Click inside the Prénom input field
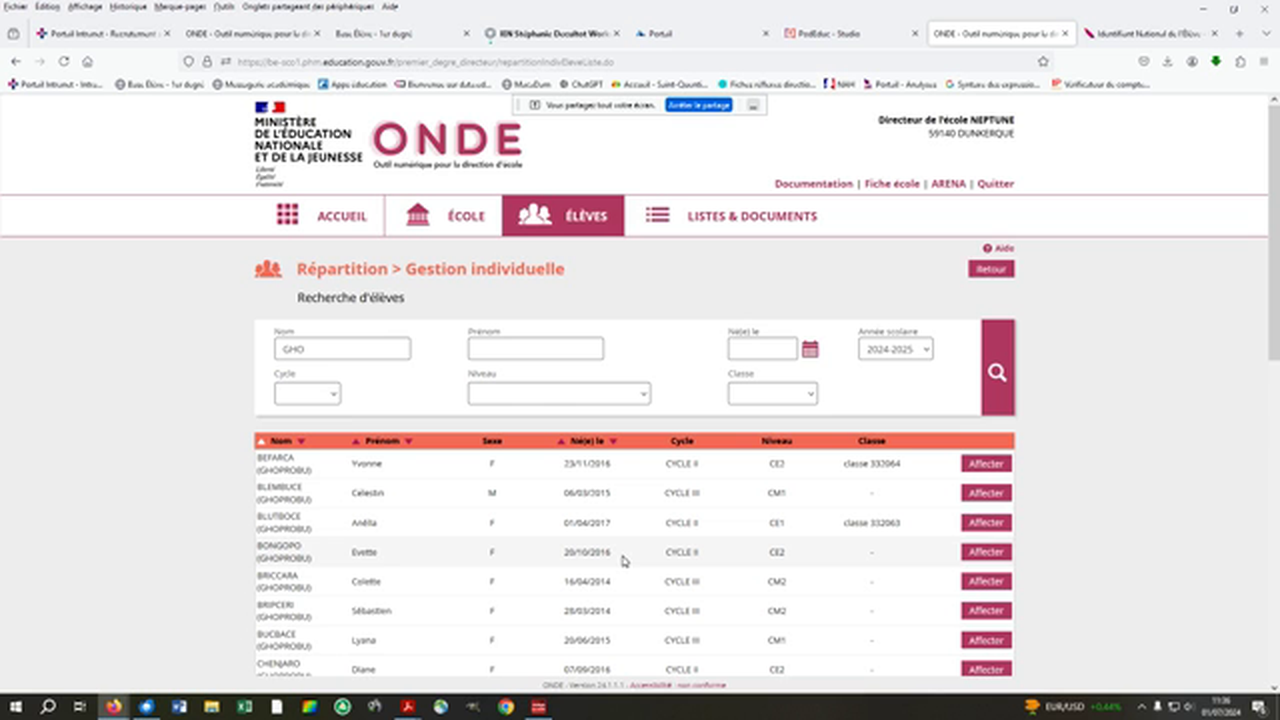The image size is (1280, 720). click(x=535, y=348)
